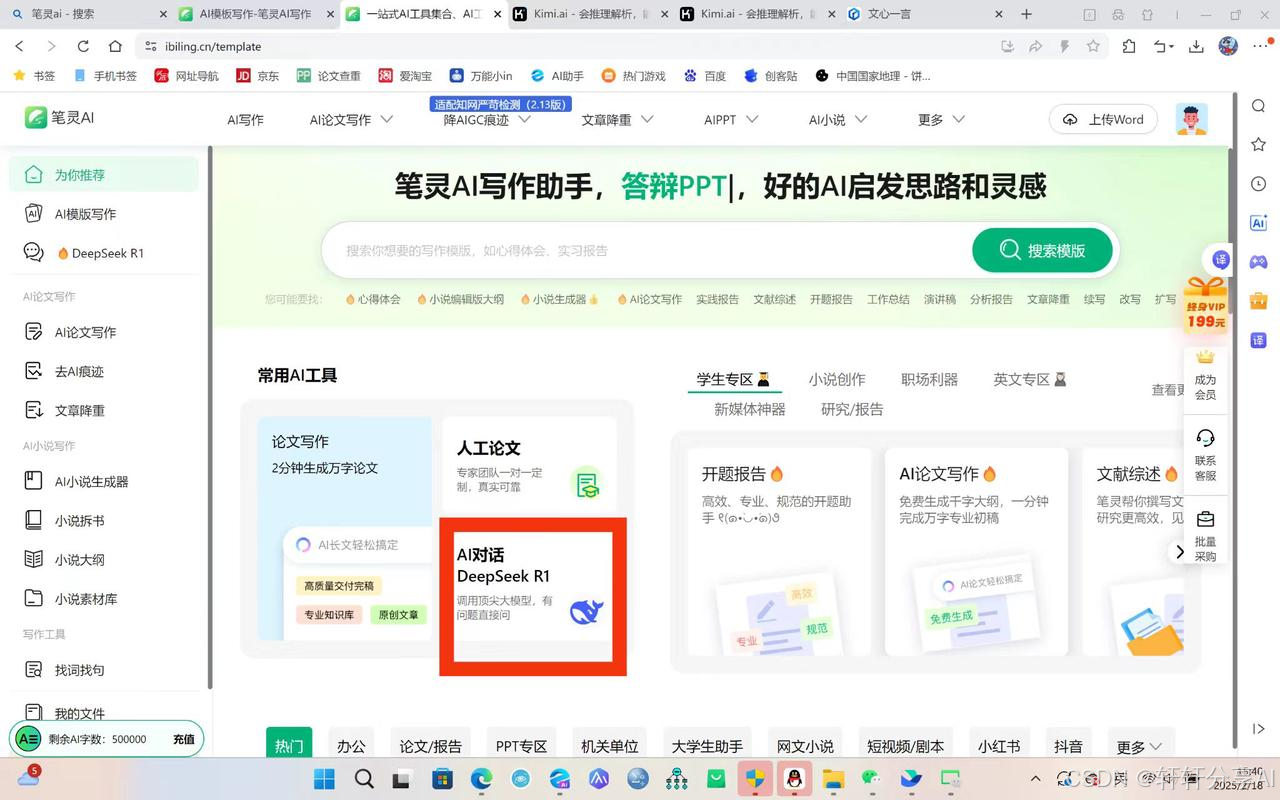Image resolution: width=1280 pixels, height=800 pixels.
Task: Open QQ penguin in taskbar
Action: [794, 778]
